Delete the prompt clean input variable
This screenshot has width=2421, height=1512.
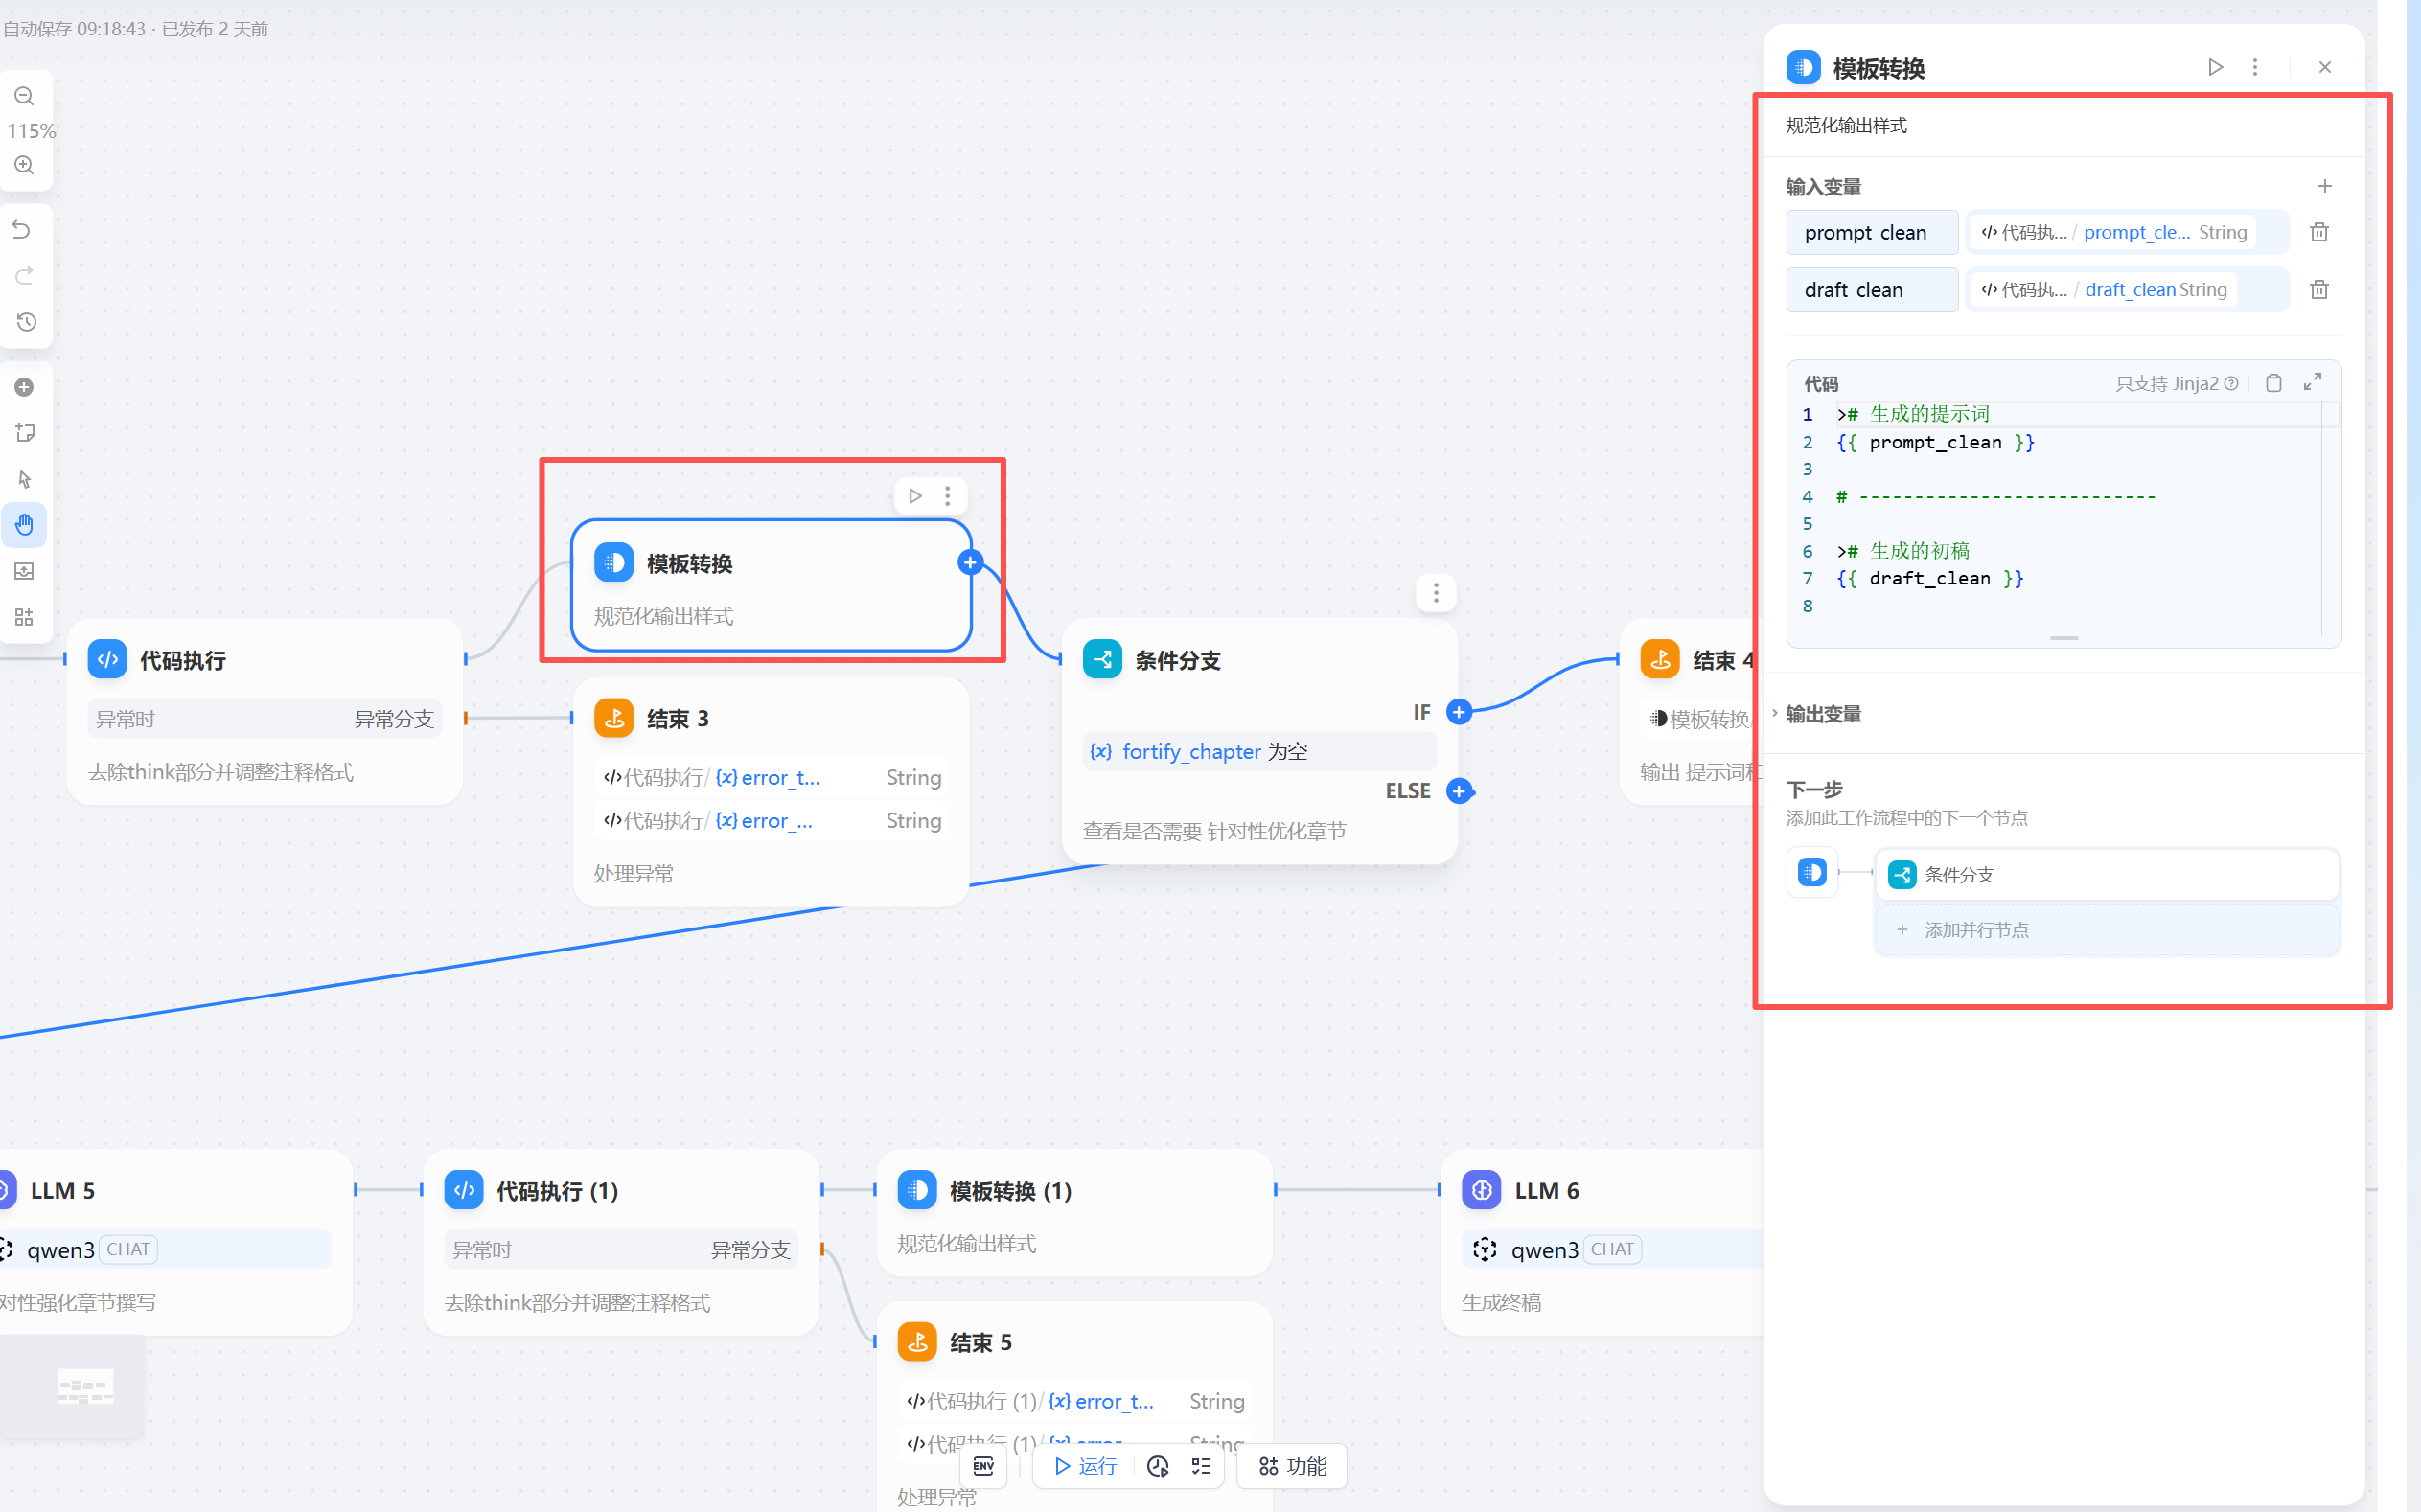[2319, 232]
